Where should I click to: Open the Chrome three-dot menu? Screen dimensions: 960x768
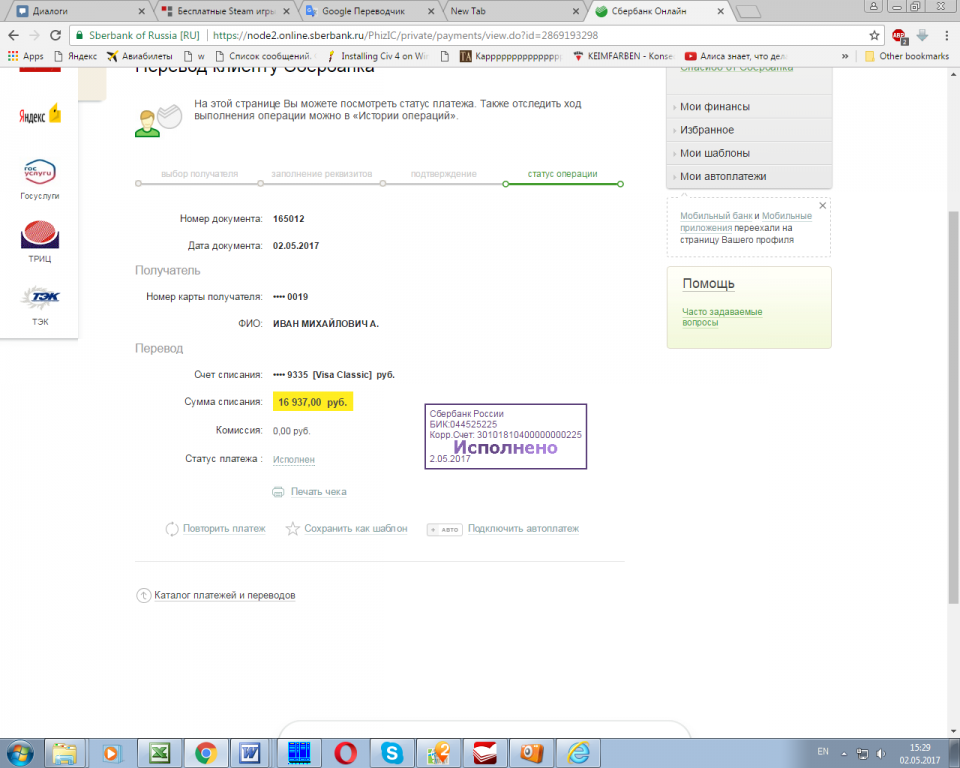point(947,36)
